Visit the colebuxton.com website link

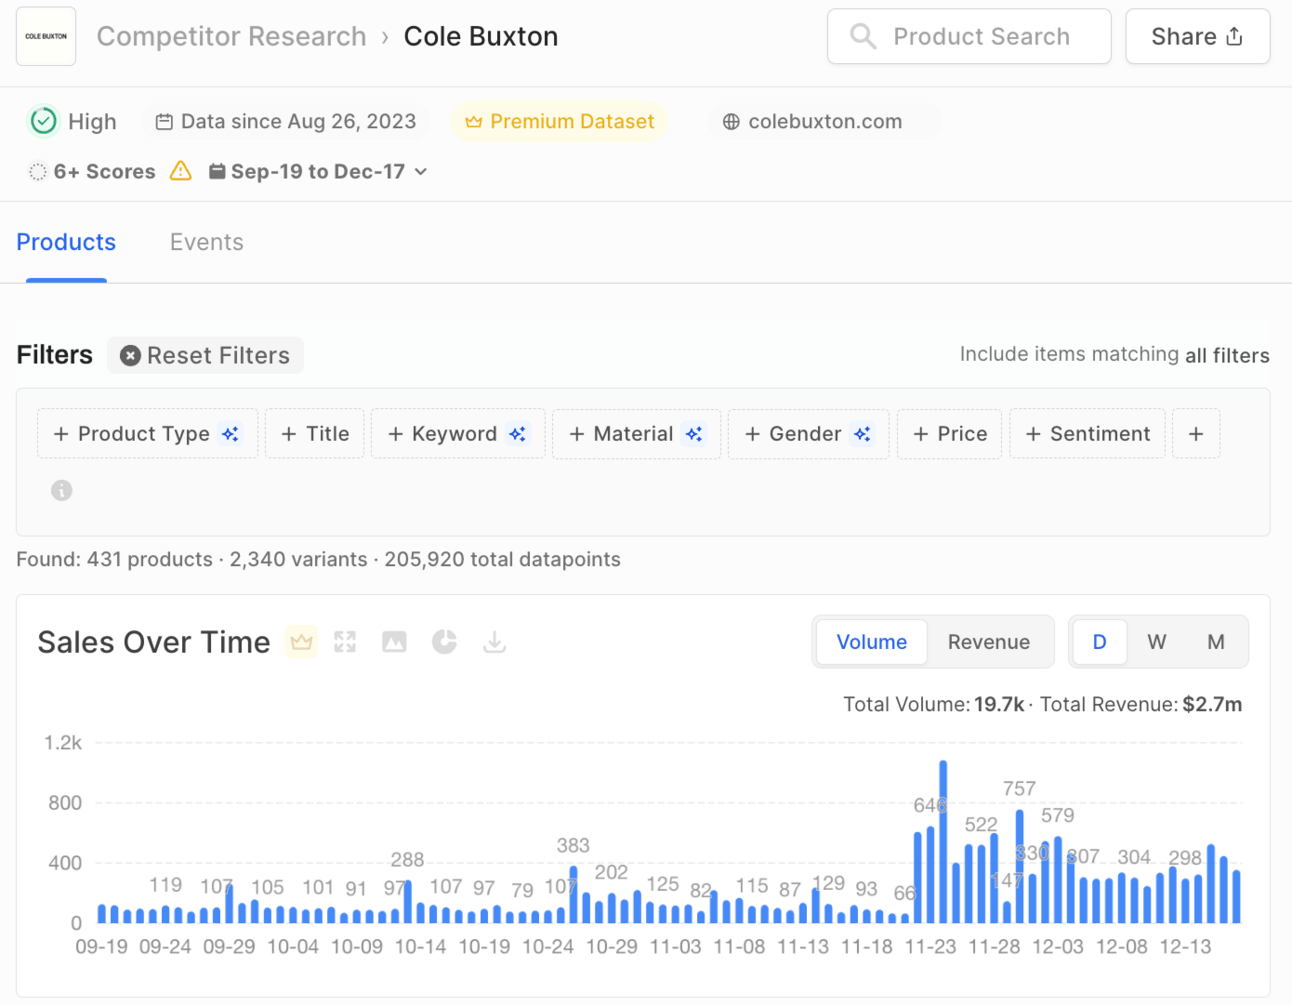click(825, 121)
